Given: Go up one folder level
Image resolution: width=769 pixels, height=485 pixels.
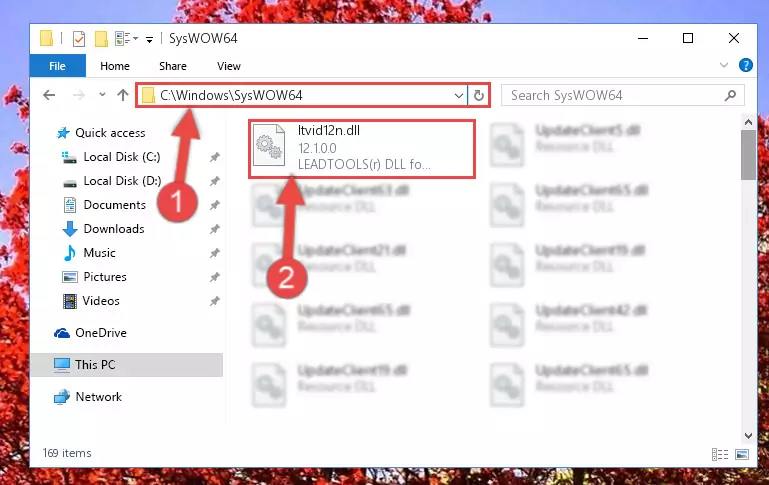Looking at the screenshot, I should click(123, 95).
